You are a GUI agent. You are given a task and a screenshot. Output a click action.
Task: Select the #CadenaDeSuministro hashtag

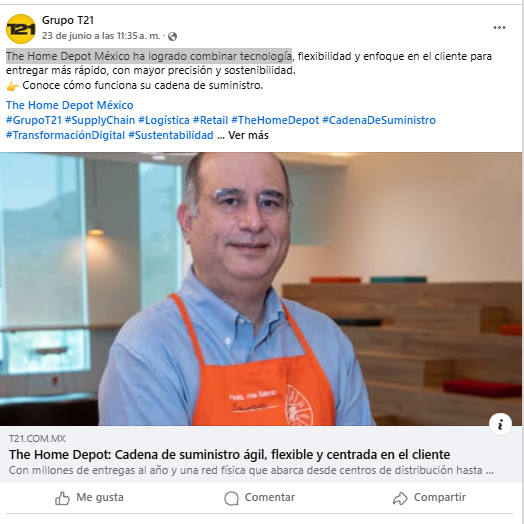[x=379, y=120]
